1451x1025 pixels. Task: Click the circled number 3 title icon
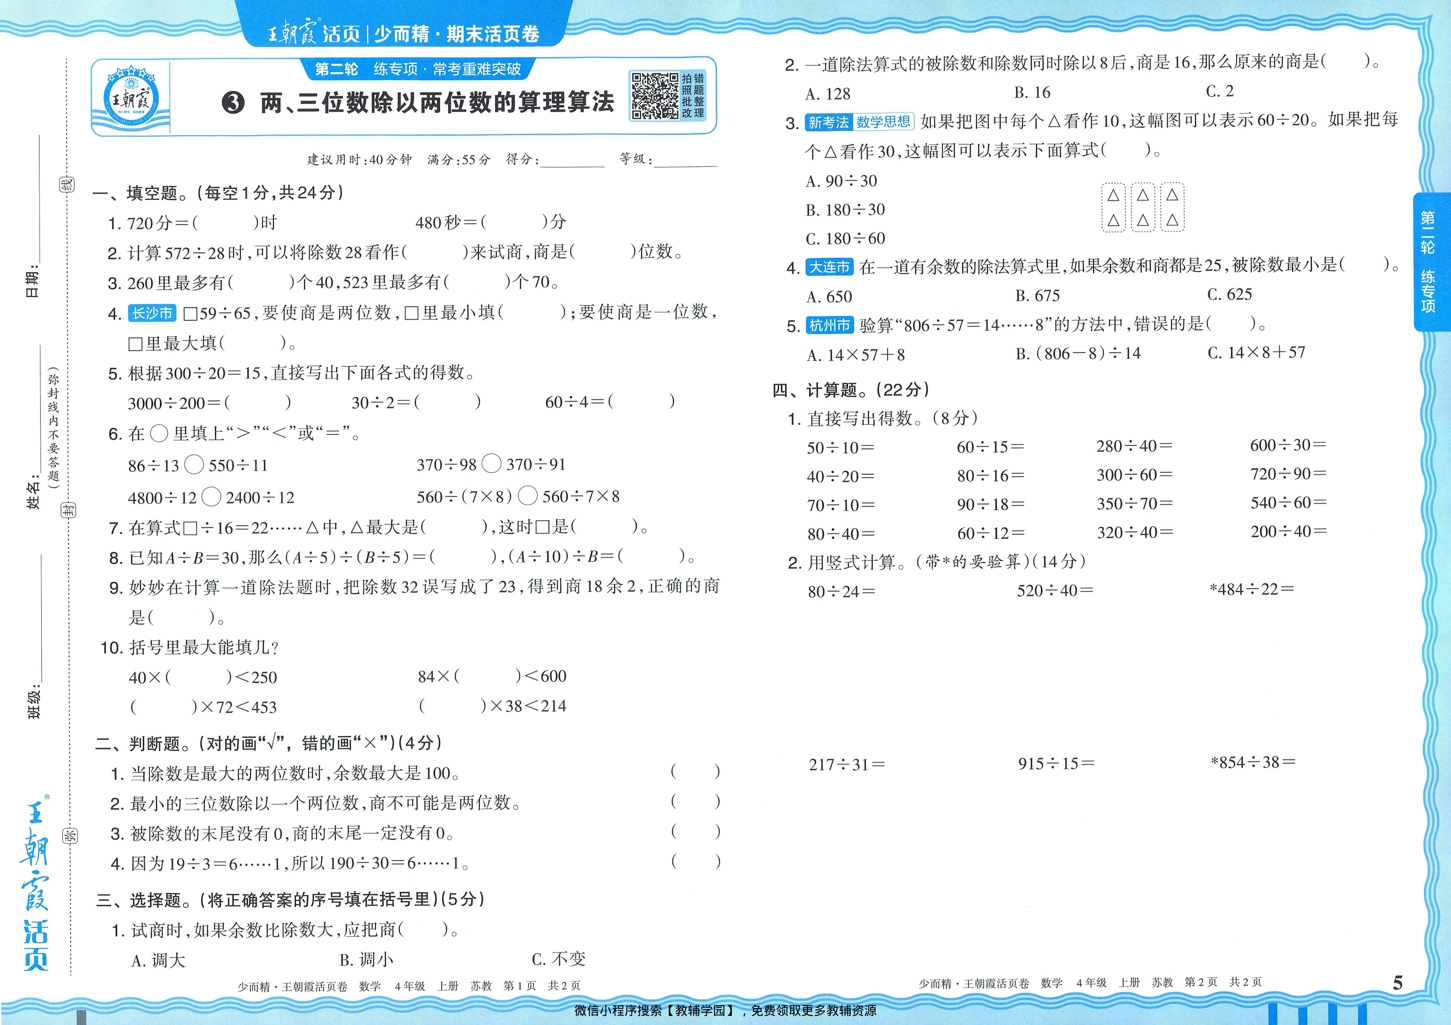tap(231, 103)
